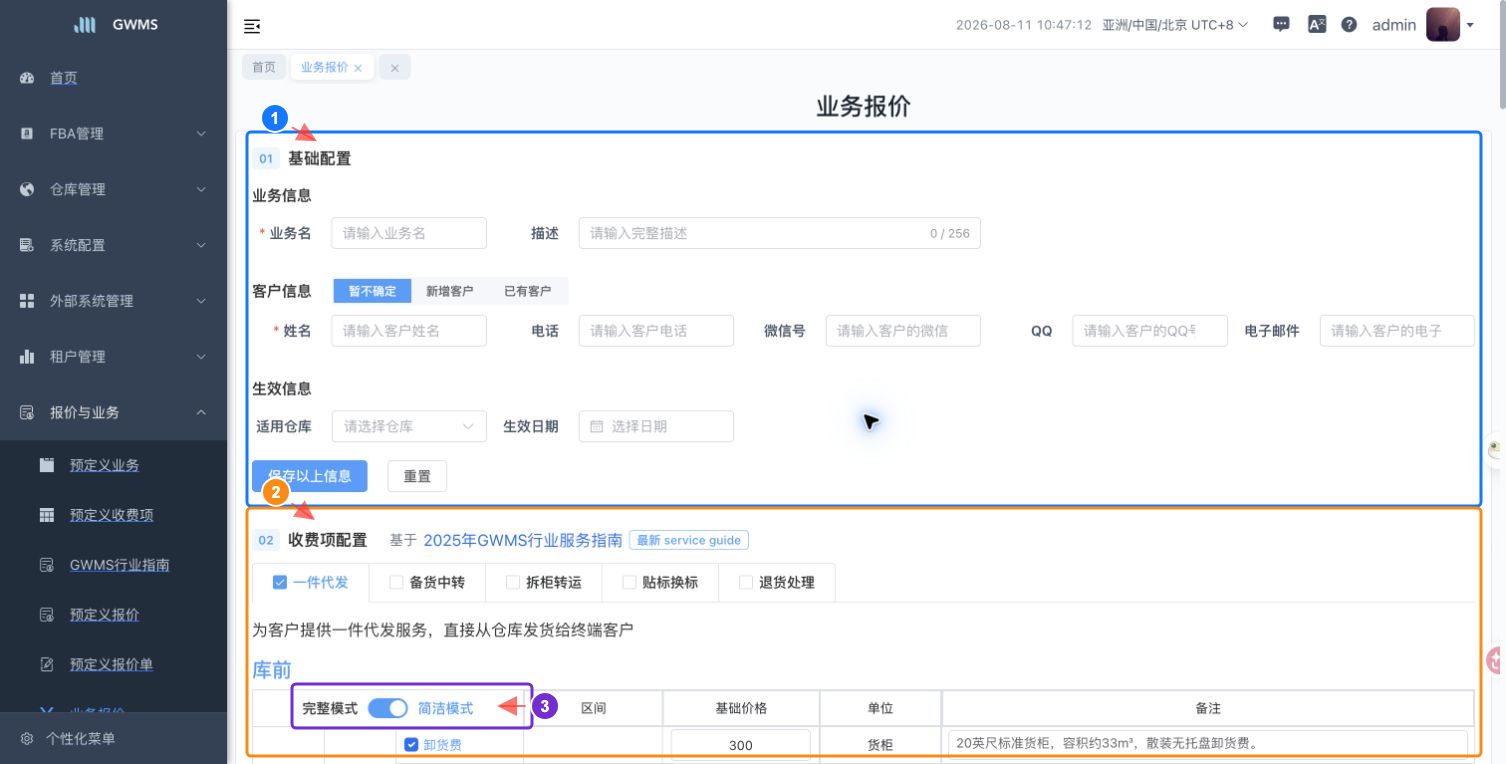Open 首页 in the sidebar
Screen dimensions: 1506x764
[x=64, y=77]
